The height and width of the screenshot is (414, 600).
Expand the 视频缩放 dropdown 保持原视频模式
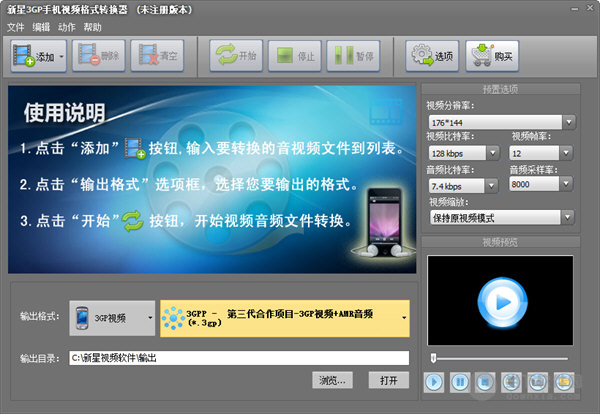tap(568, 217)
